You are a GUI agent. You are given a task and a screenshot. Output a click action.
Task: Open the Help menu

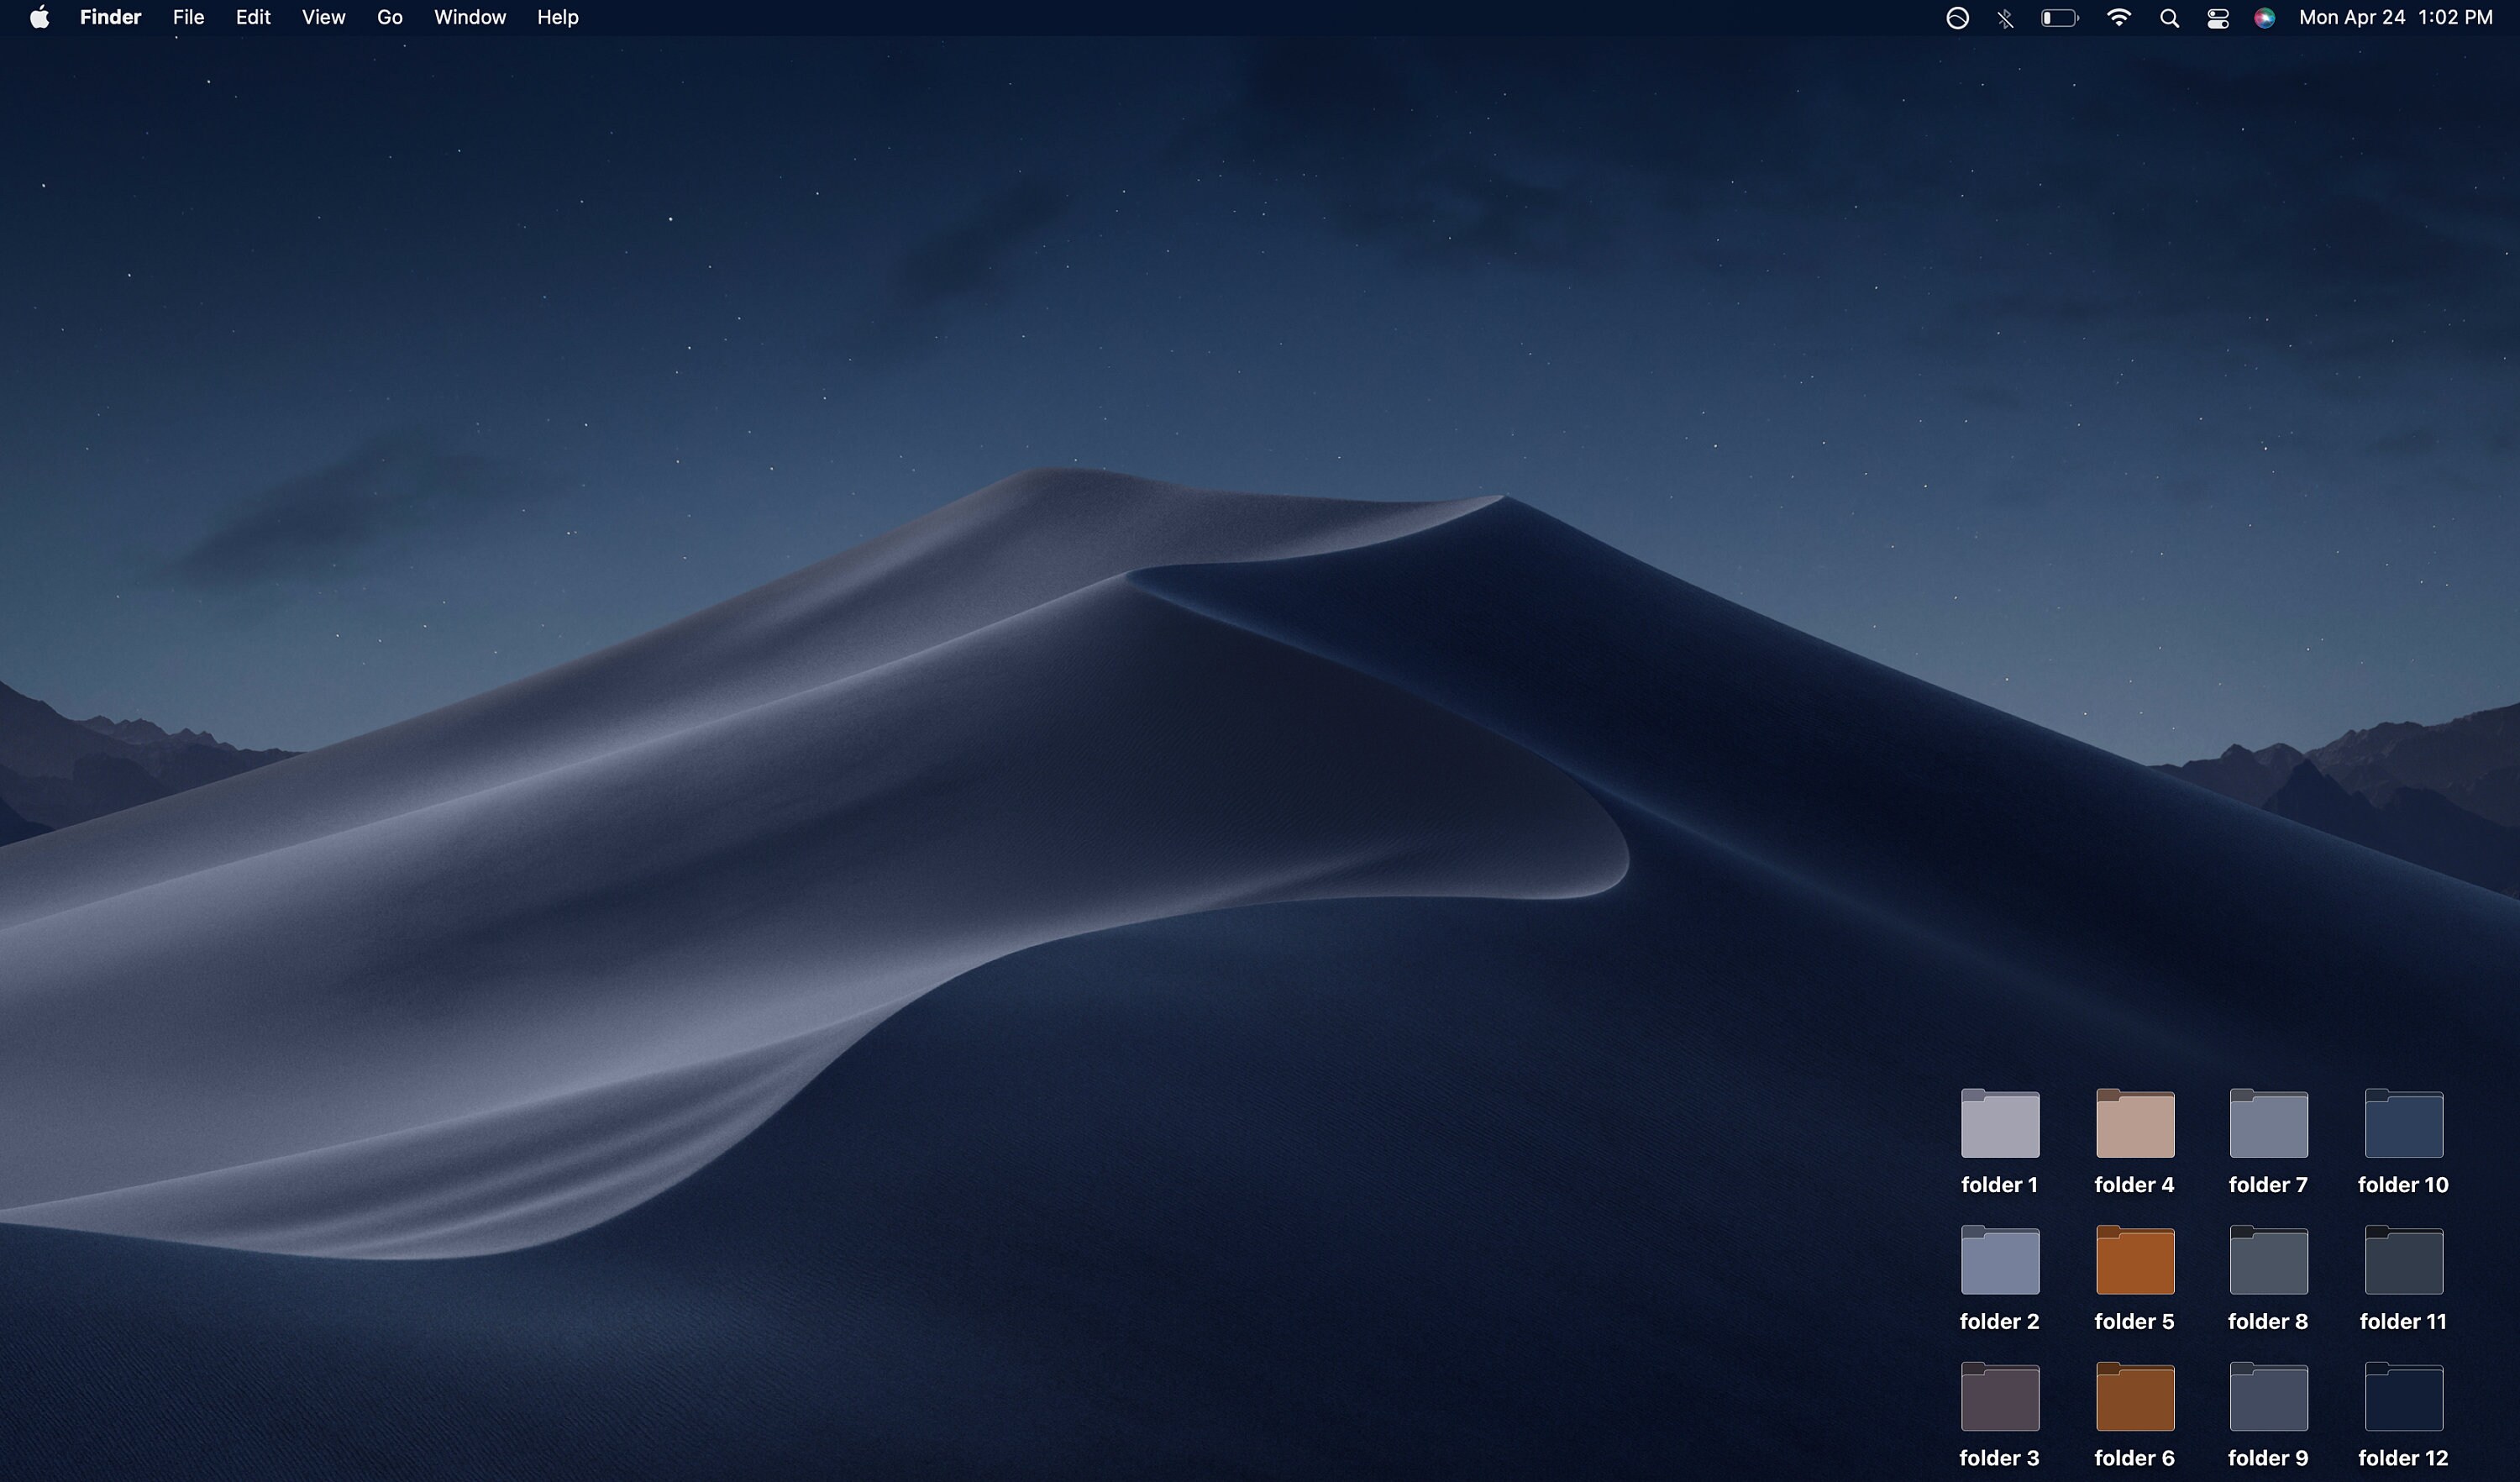[557, 17]
